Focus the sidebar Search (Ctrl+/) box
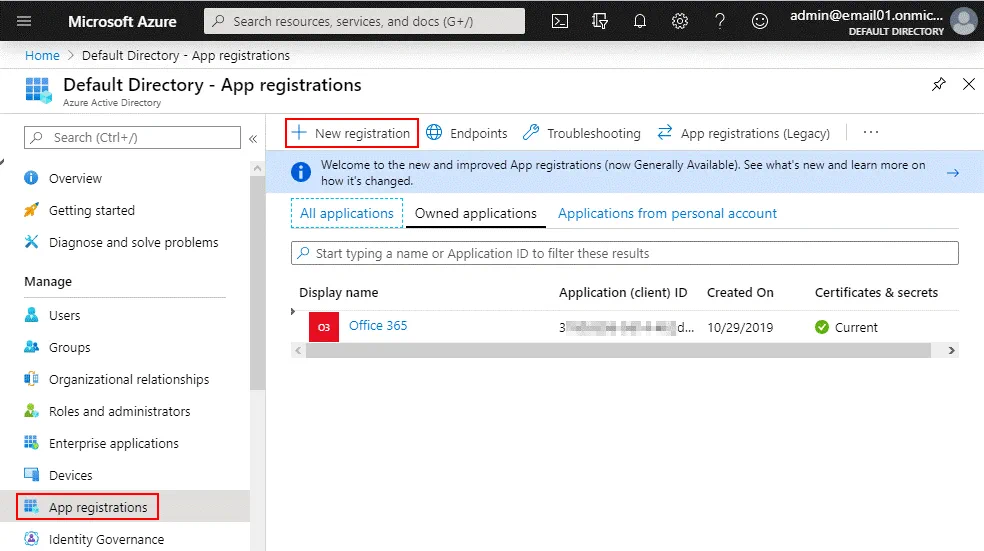Image resolution: width=984 pixels, height=551 pixels. coord(132,137)
